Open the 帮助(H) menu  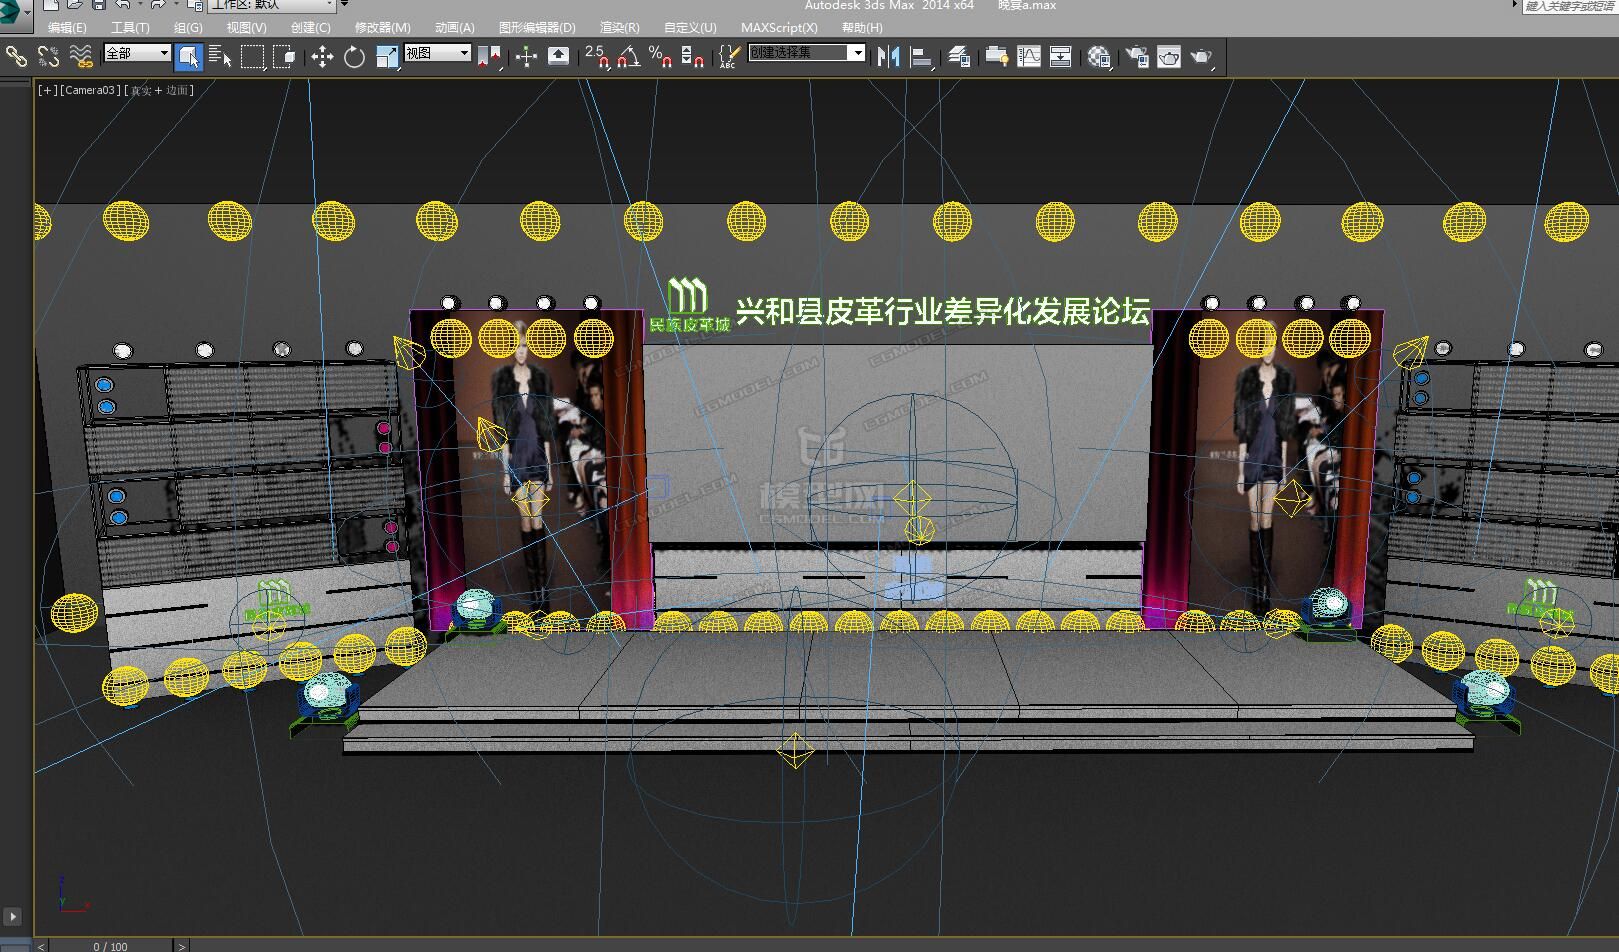pyautogui.click(x=862, y=28)
